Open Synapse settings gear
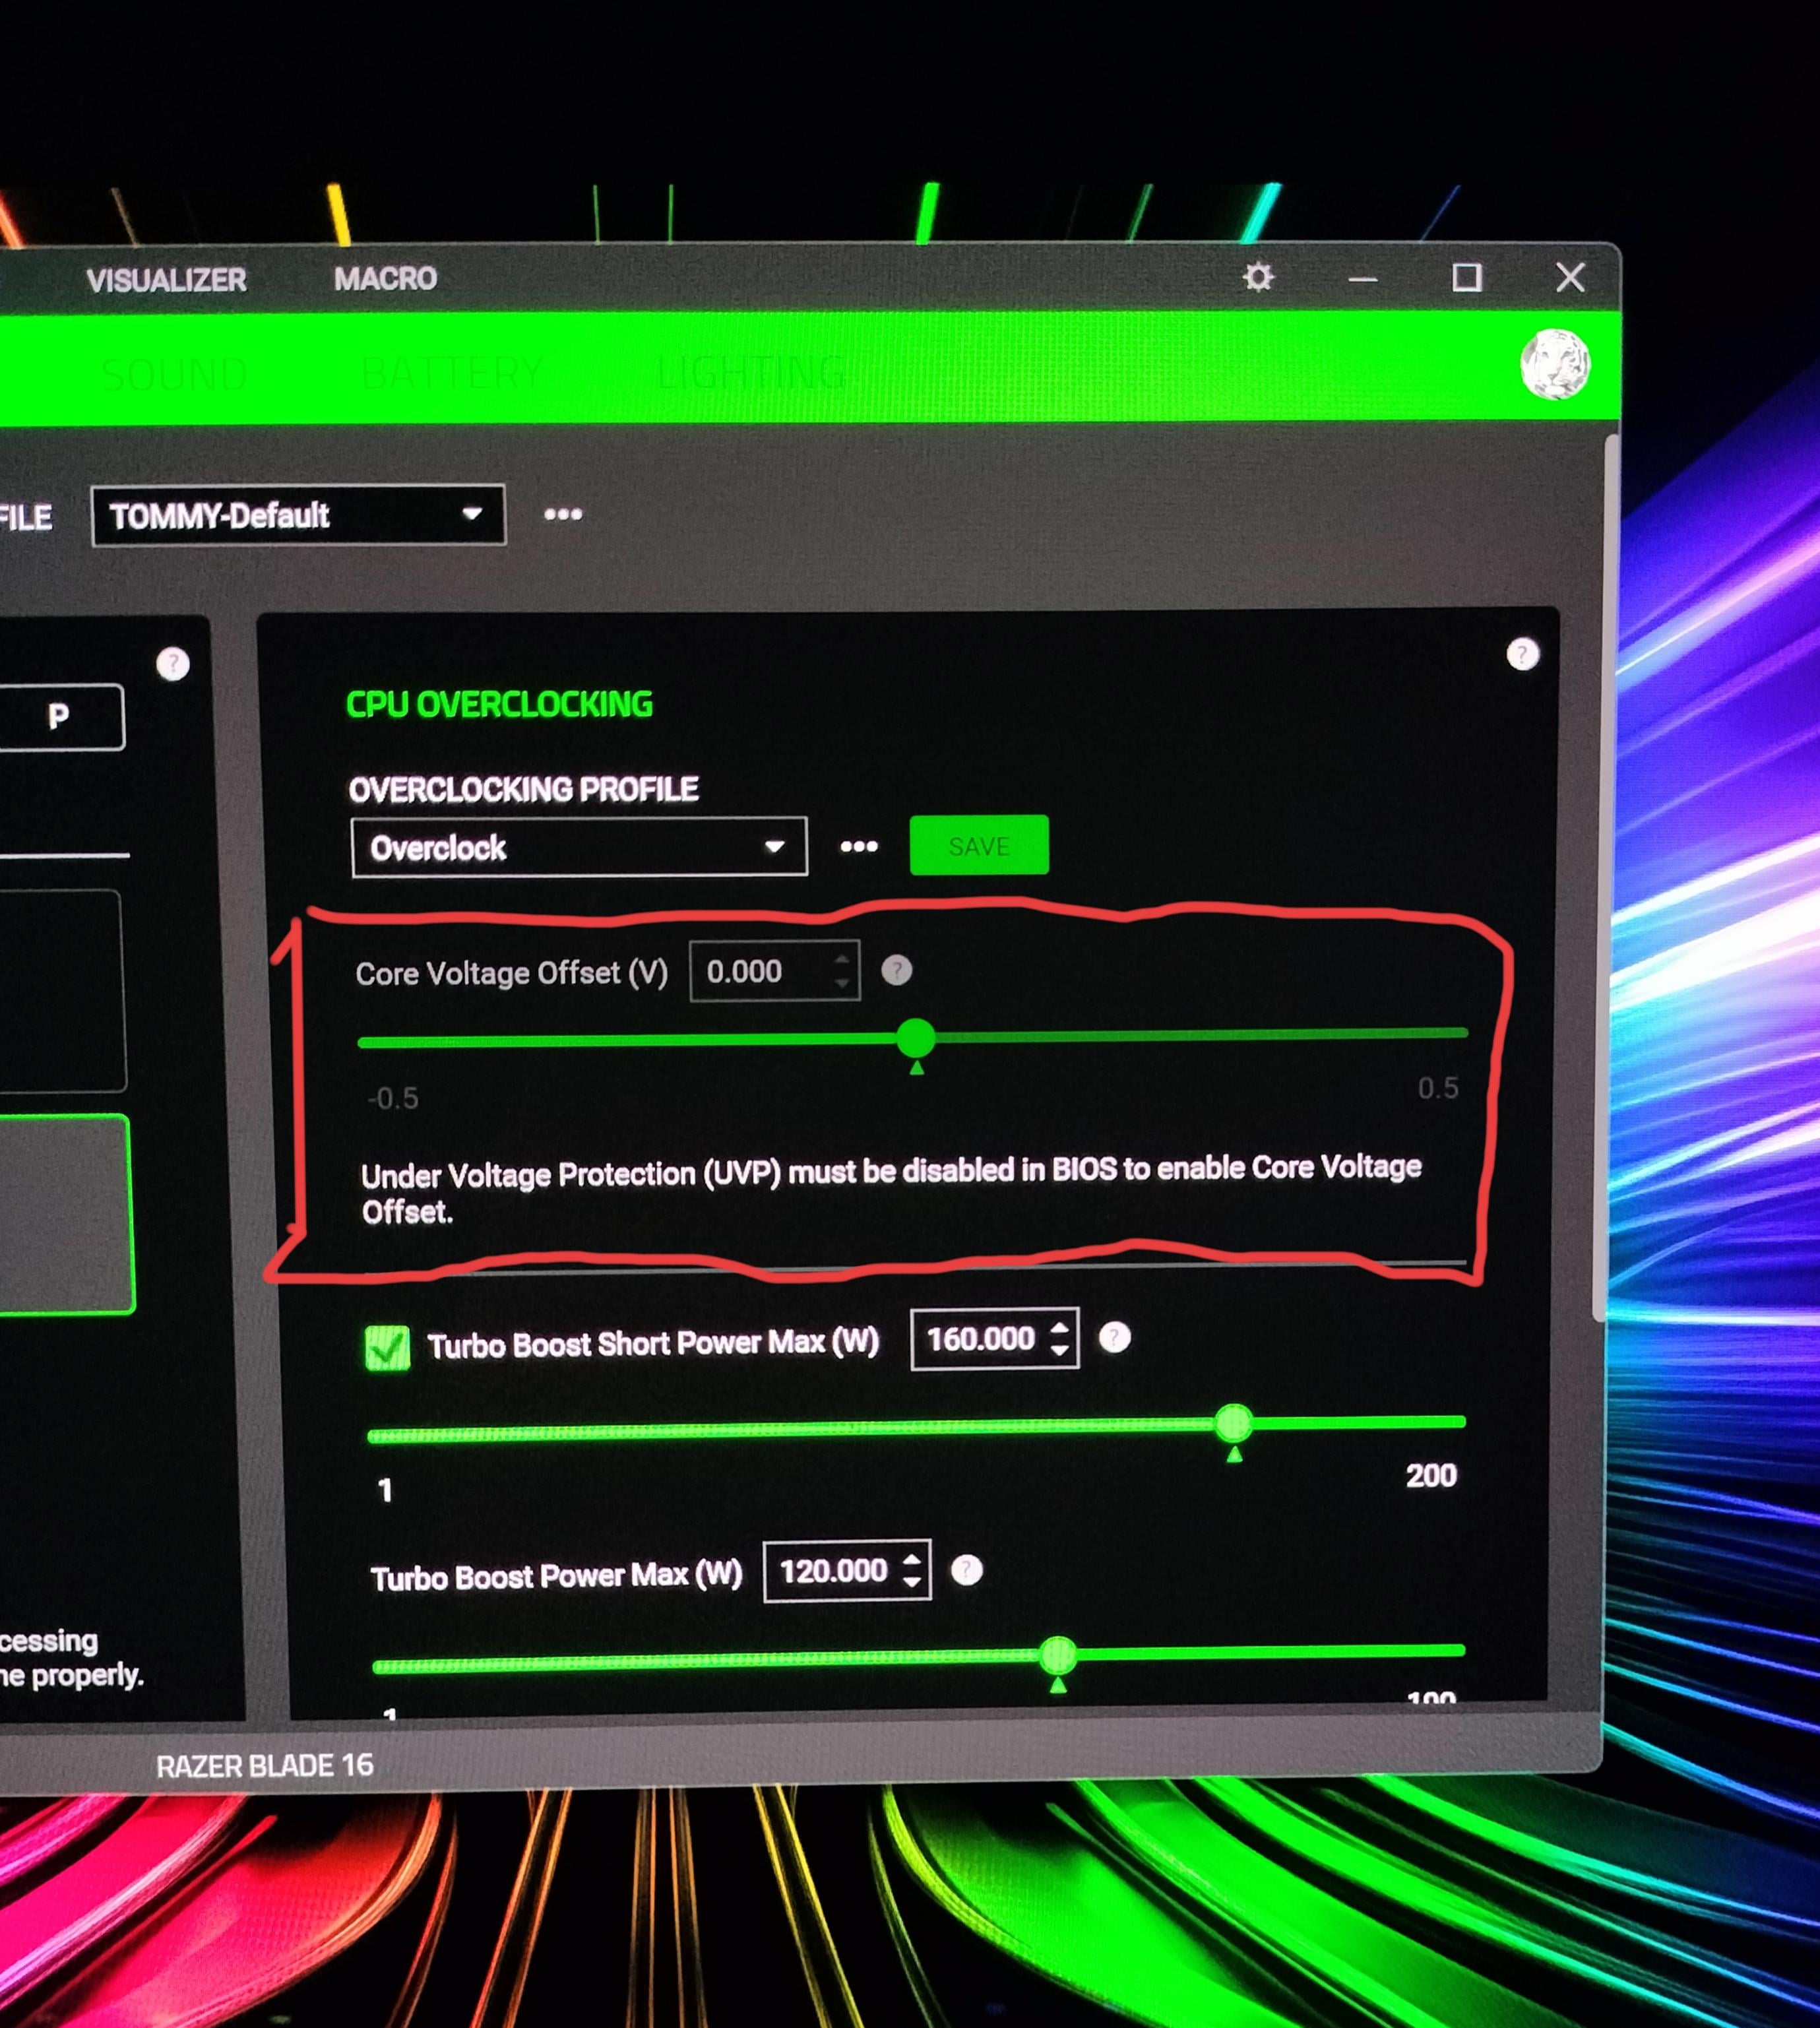The width and height of the screenshot is (1820, 2028). [x=1258, y=277]
